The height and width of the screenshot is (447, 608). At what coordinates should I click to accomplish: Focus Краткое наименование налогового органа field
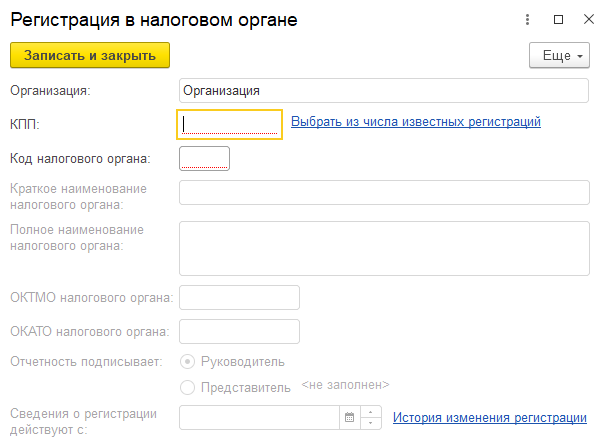coord(384,192)
